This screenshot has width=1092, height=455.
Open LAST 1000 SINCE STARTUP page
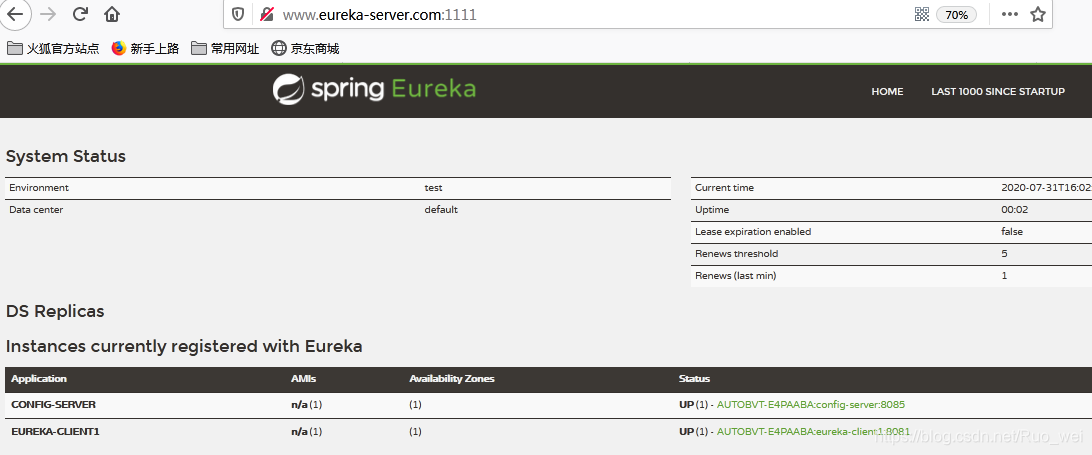point(998,91)
